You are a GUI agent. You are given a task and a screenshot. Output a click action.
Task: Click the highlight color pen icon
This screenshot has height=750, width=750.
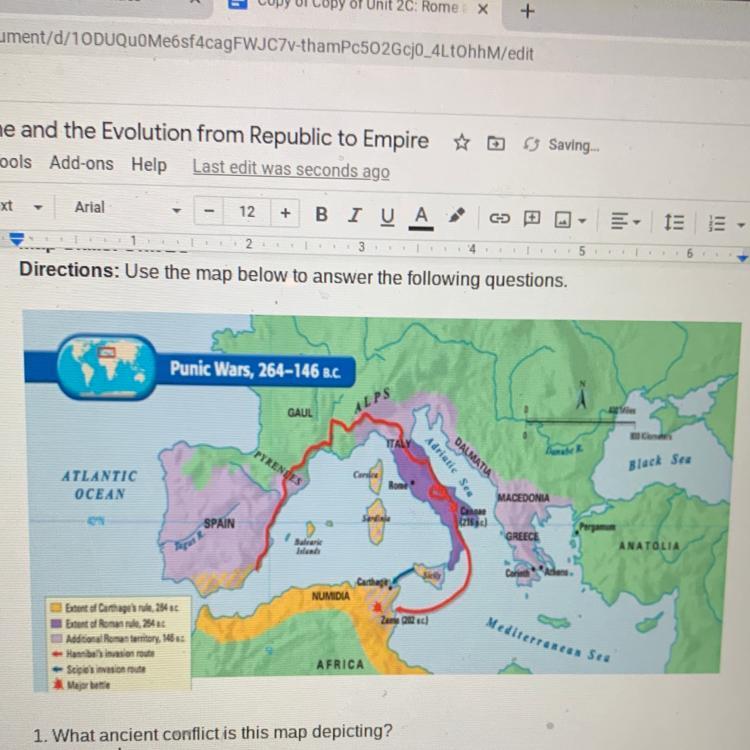[457, 215]
